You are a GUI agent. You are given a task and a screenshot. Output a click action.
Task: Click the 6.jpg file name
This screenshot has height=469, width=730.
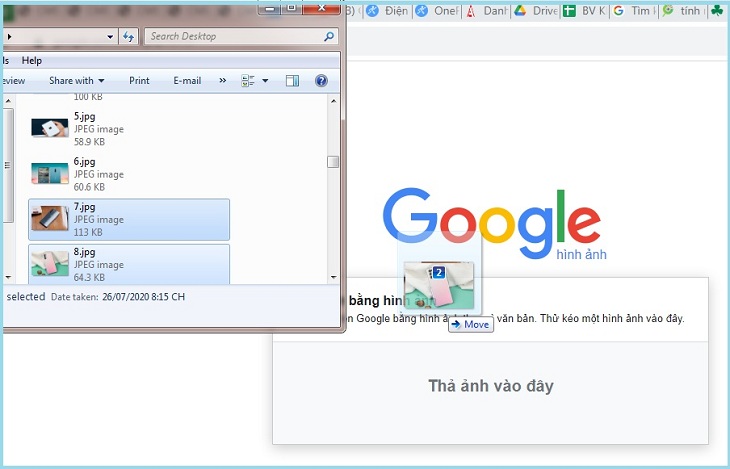(84, 162)
